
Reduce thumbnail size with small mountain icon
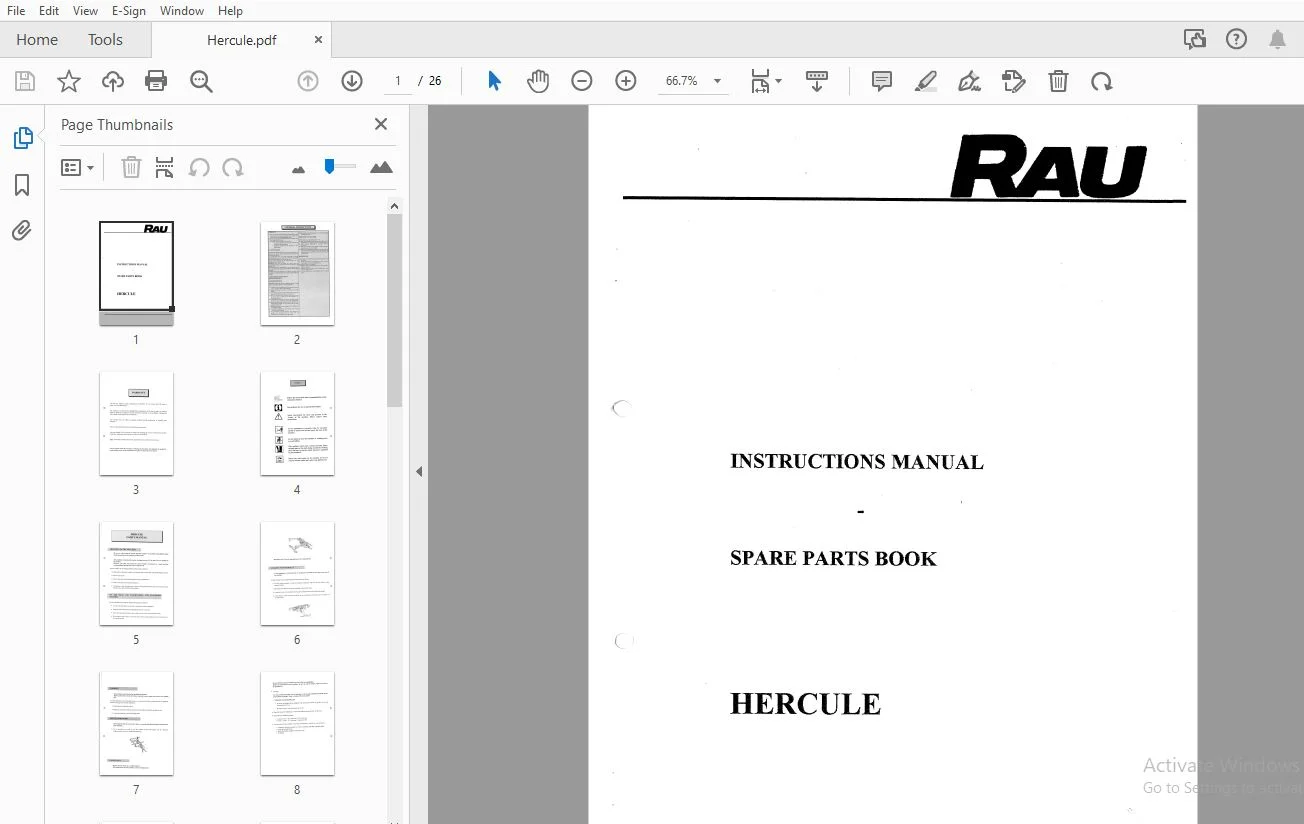click(x=298, y=169)
